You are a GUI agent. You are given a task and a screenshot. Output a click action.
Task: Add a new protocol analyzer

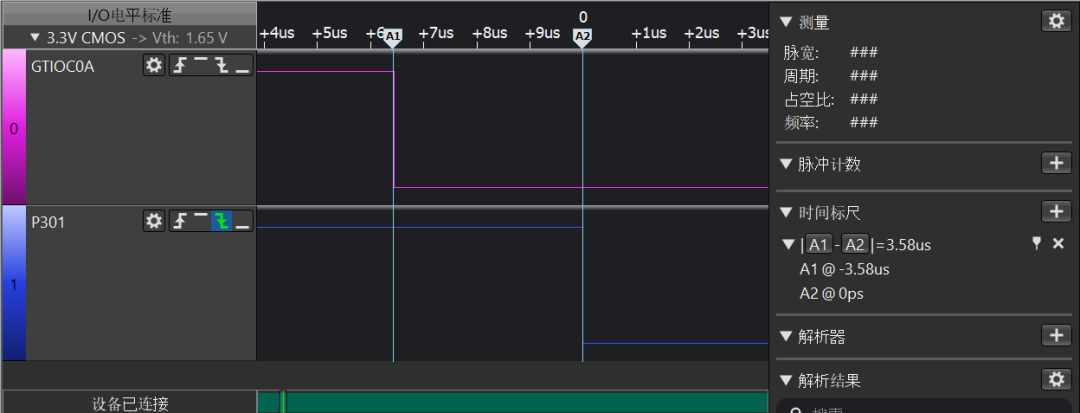(x=1056, y=335)
